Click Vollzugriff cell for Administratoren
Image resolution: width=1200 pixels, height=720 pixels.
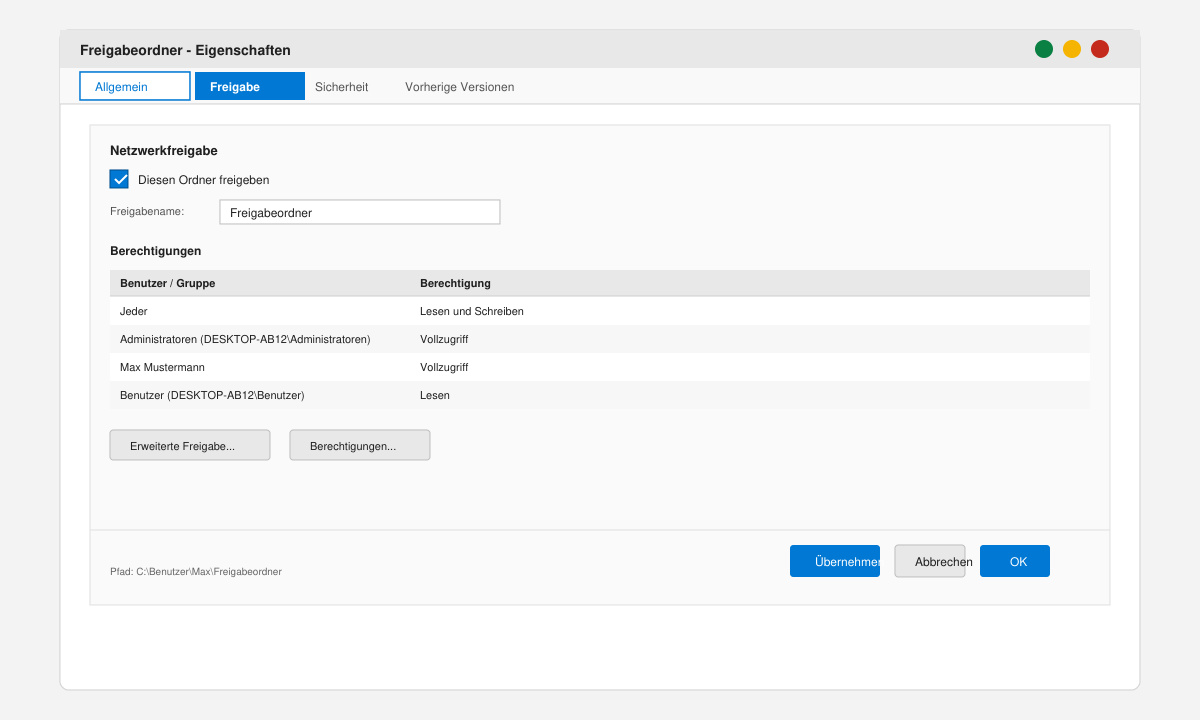click(x=444, y=339)
